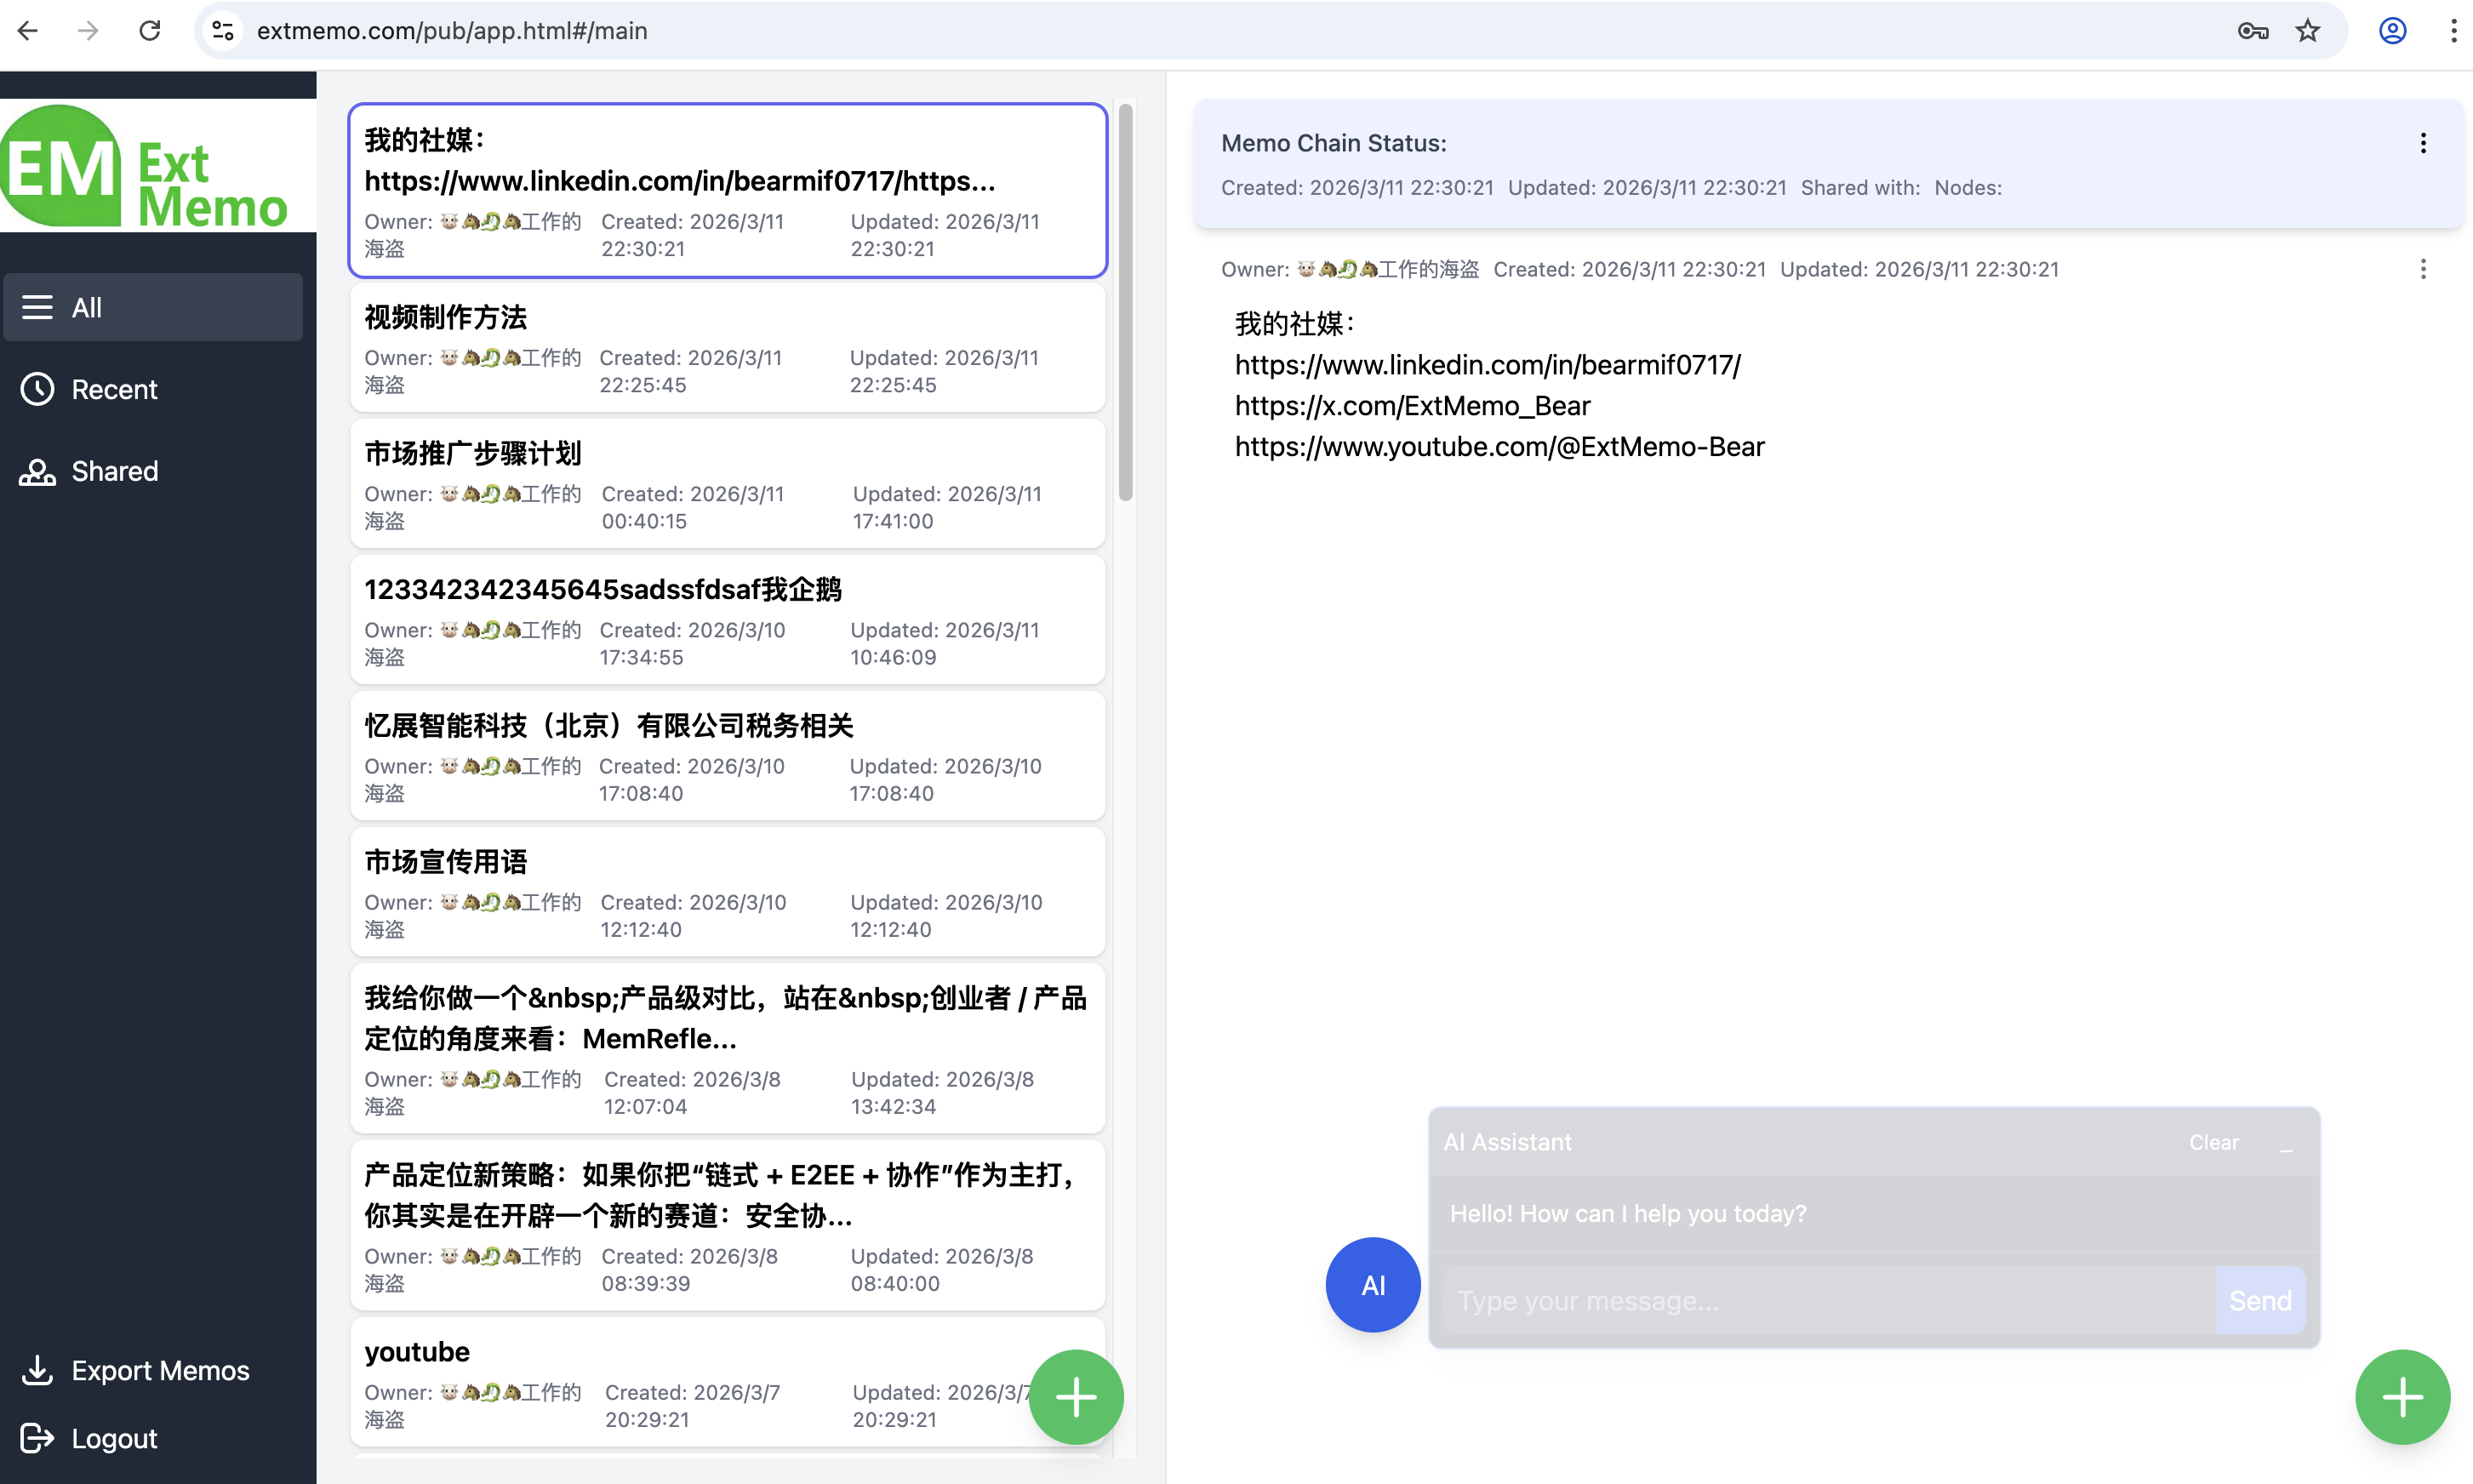2473x1484 pixels.
Task: Click the AI message input field
Action: pos(1828,1301)
